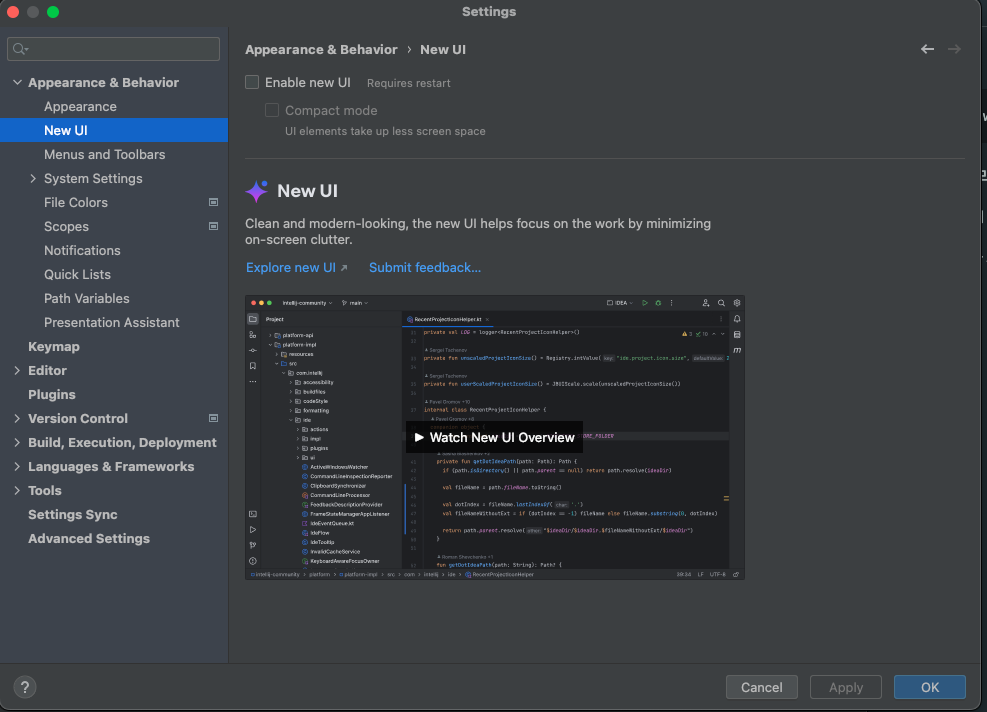Click the debug bug icon in preview toolbar

pos(658,303)
